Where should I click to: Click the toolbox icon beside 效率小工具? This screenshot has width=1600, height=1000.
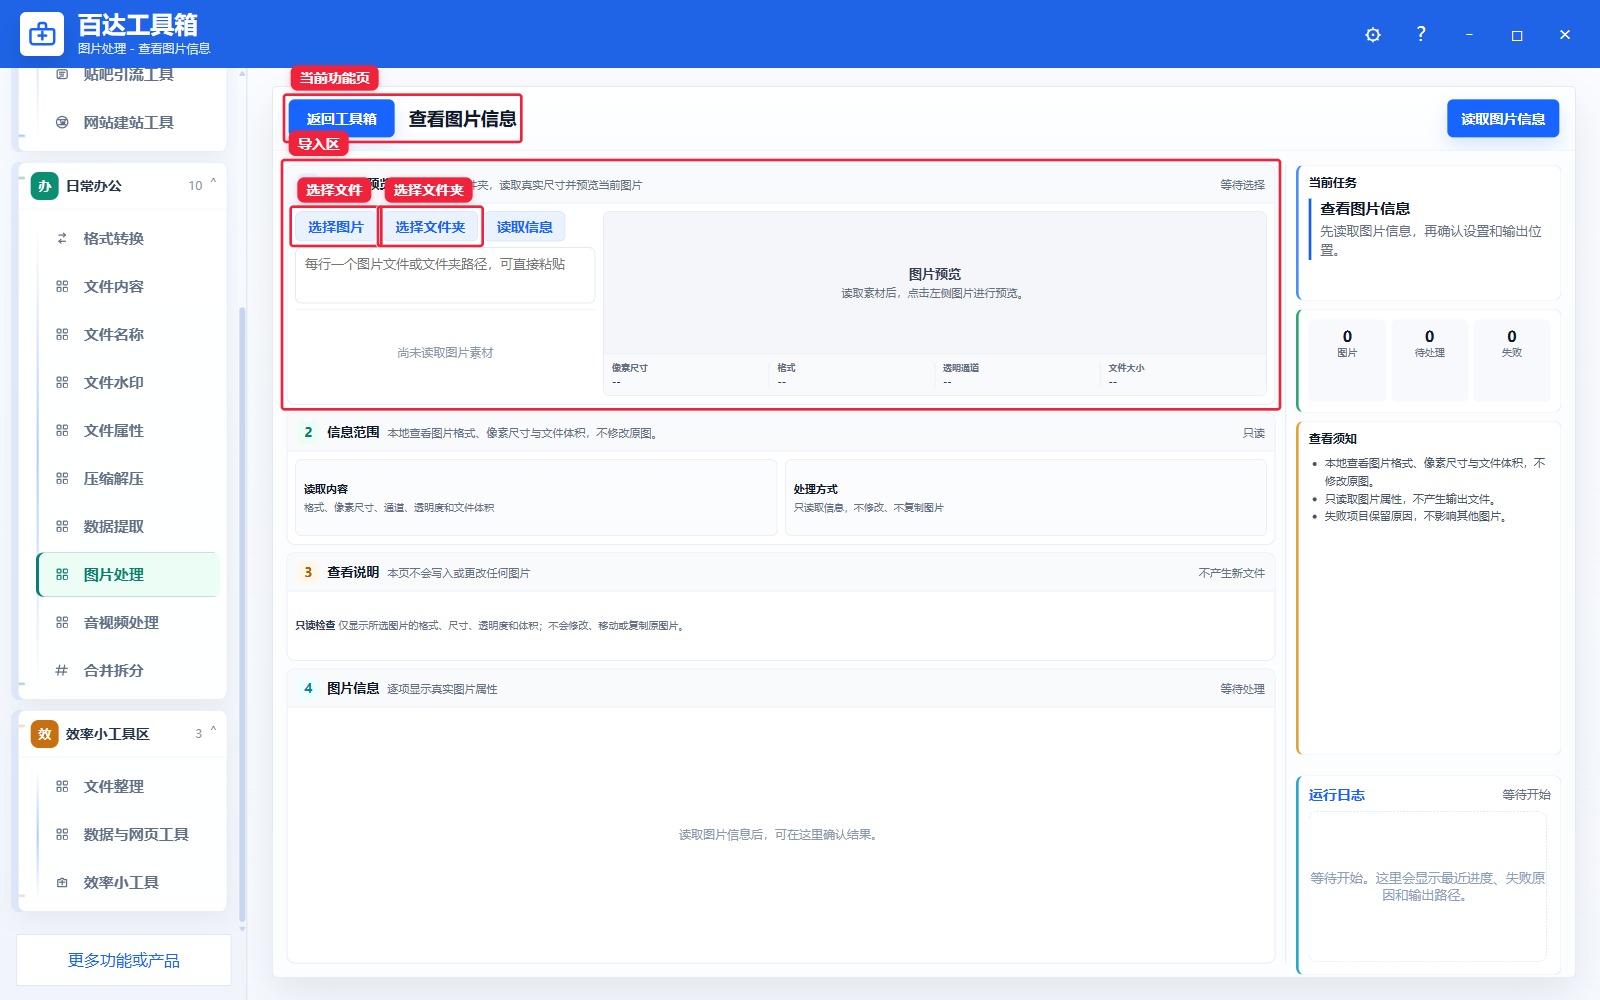click(62, 883)
